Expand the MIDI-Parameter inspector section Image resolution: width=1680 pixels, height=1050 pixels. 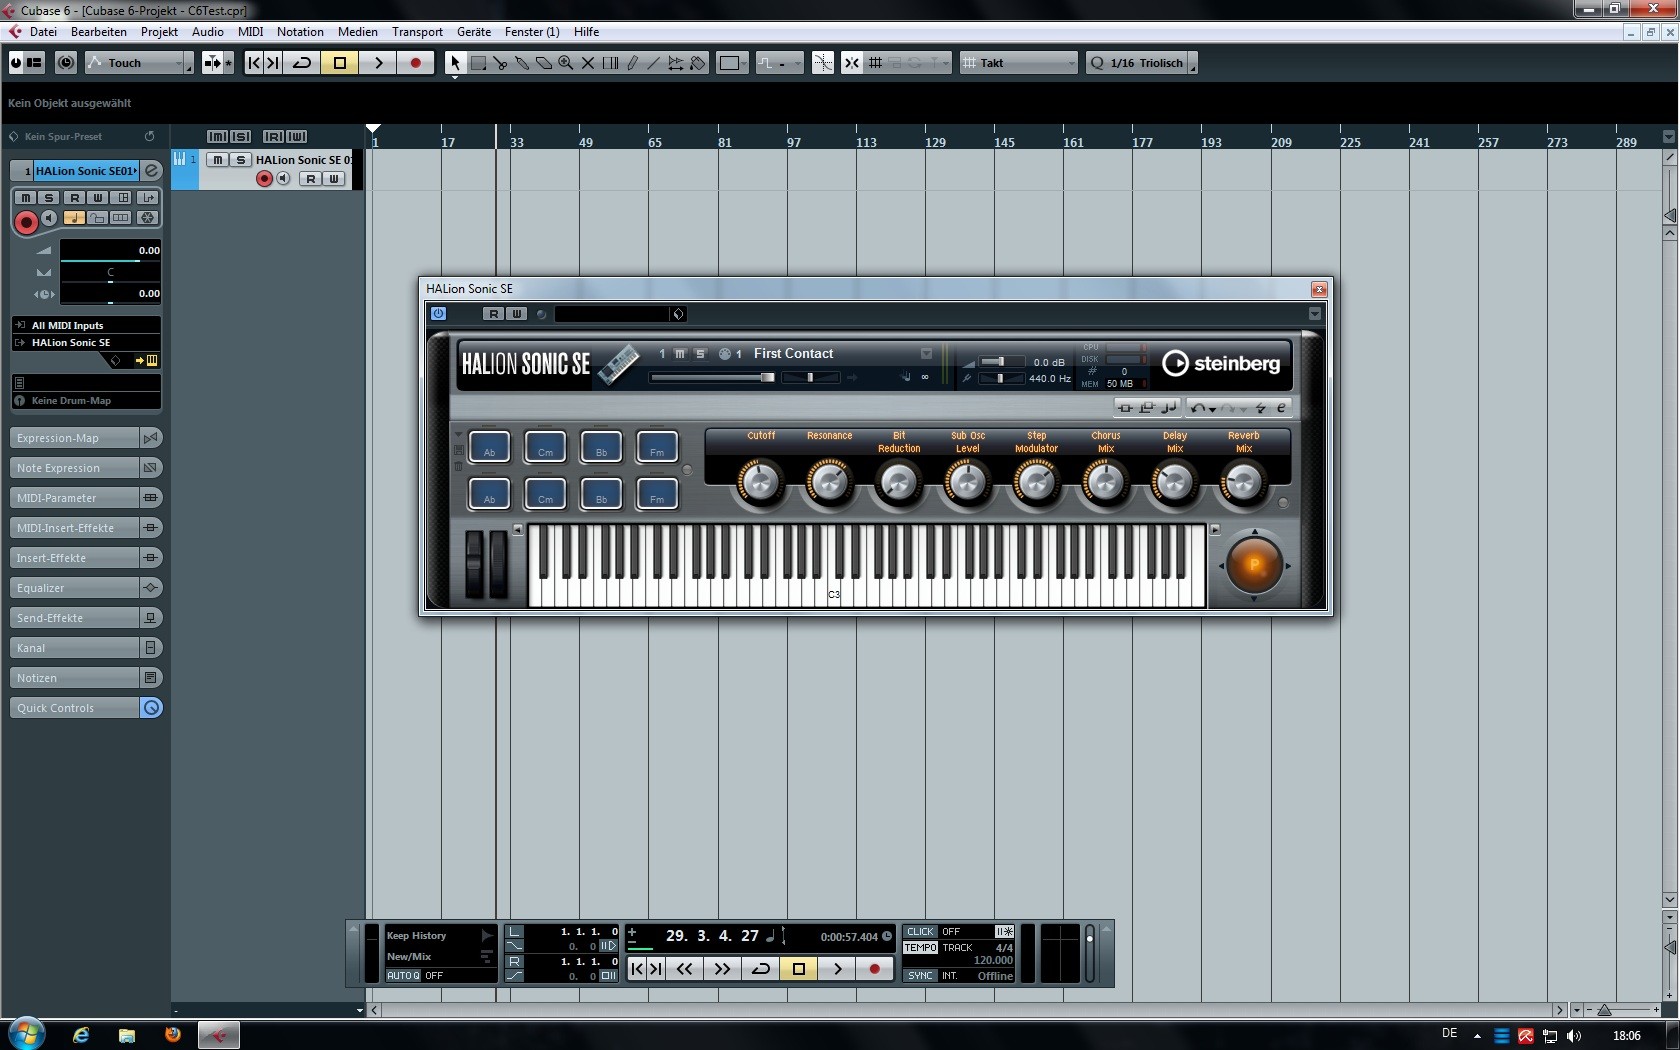click(75, 498)
